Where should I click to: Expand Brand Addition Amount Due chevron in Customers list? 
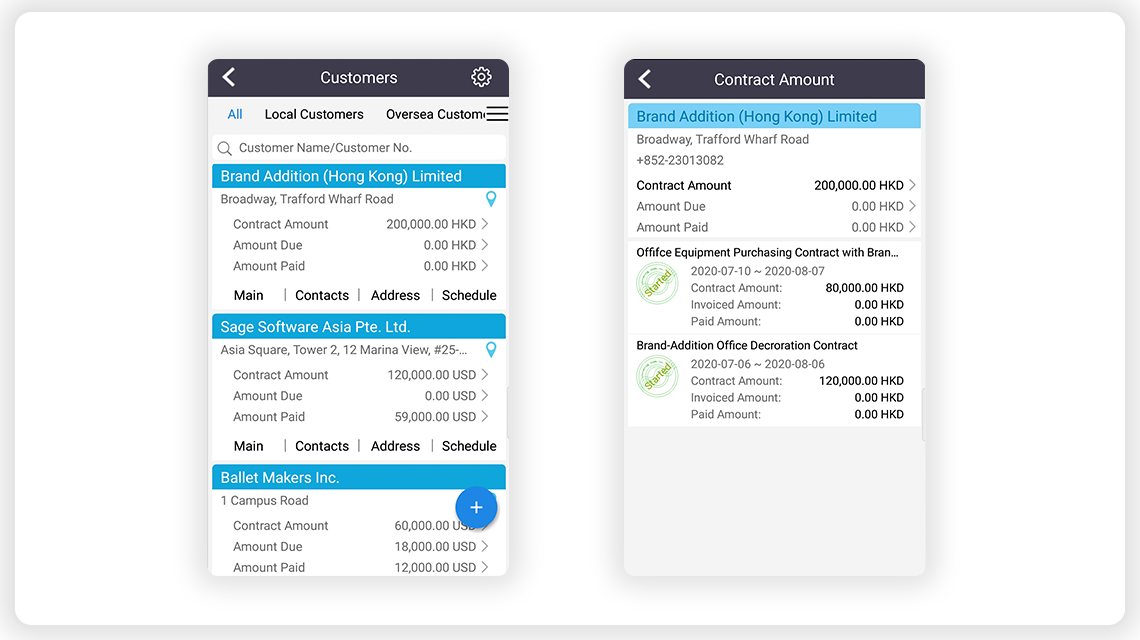click(485, 245)
